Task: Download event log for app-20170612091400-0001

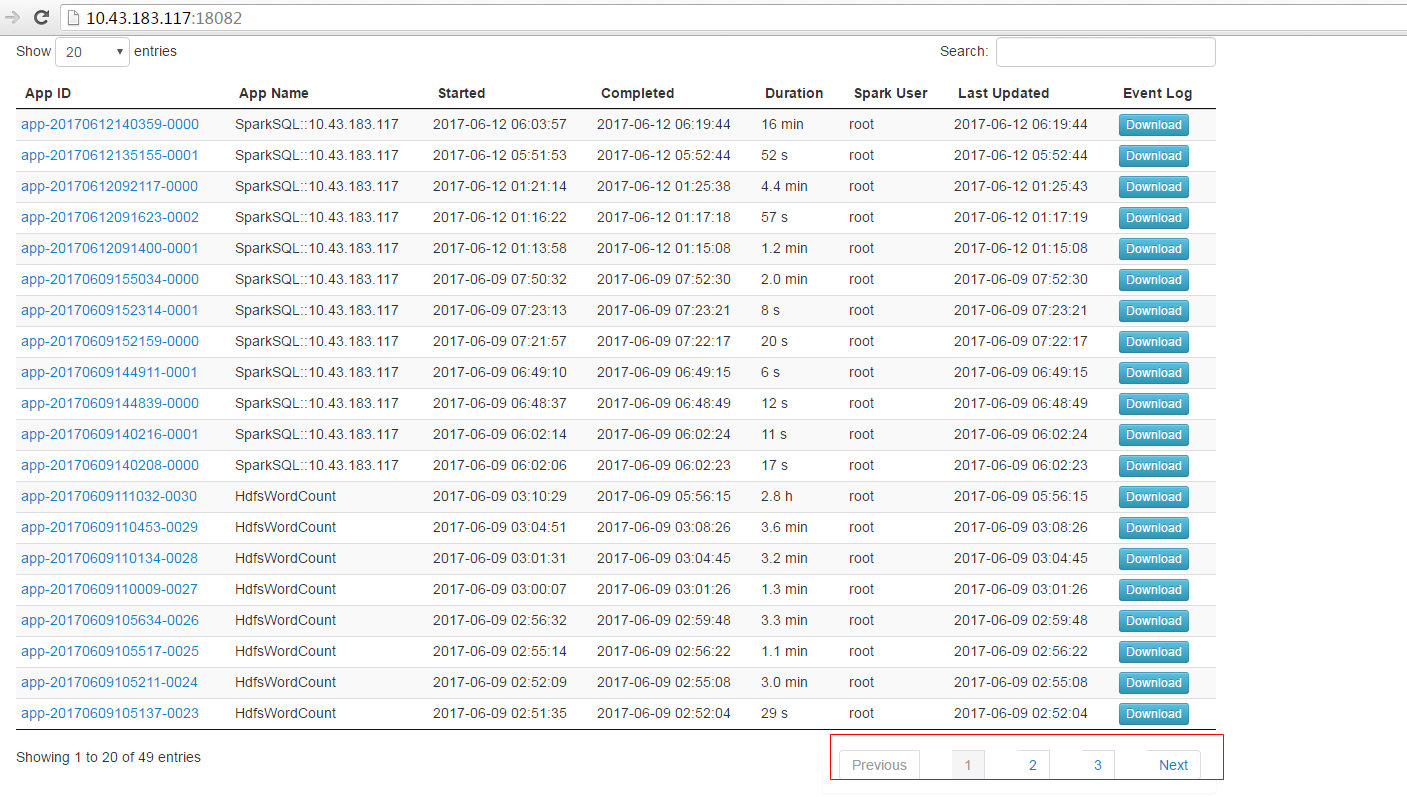Action: (x=1154, y=249)
